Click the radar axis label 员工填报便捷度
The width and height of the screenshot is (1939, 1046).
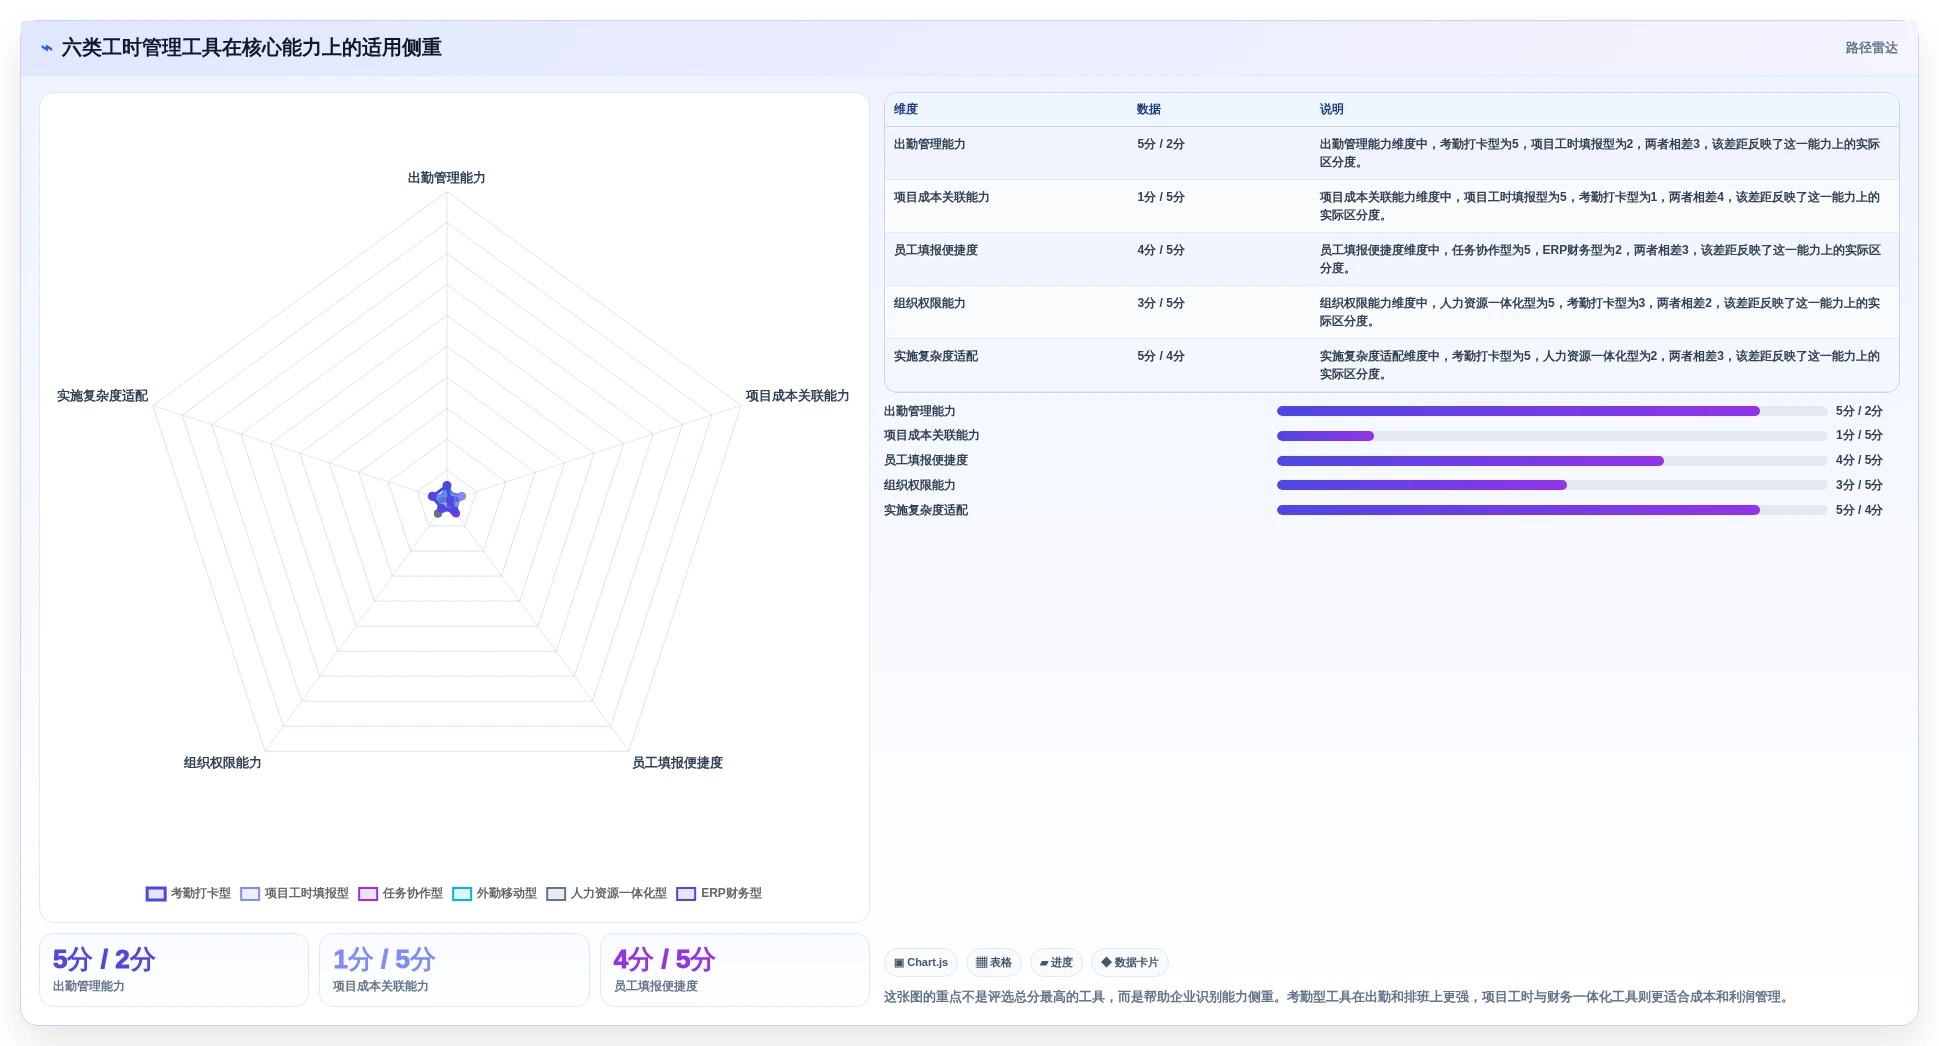[x=677, y=763]
